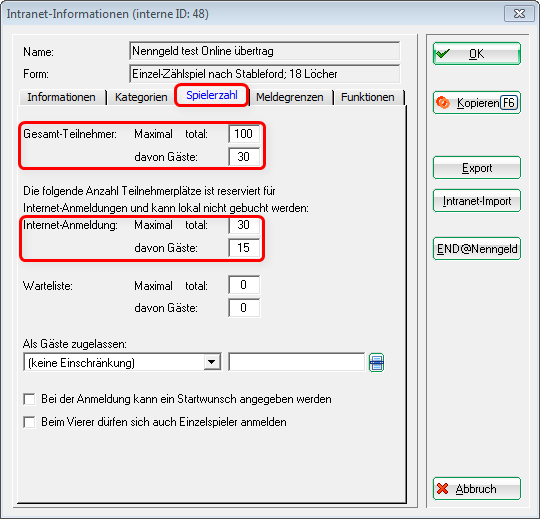Toggle Einzelspieler allowed in Vierer checkbox
The width and height of the screenshot is (540, 519).
29,422
